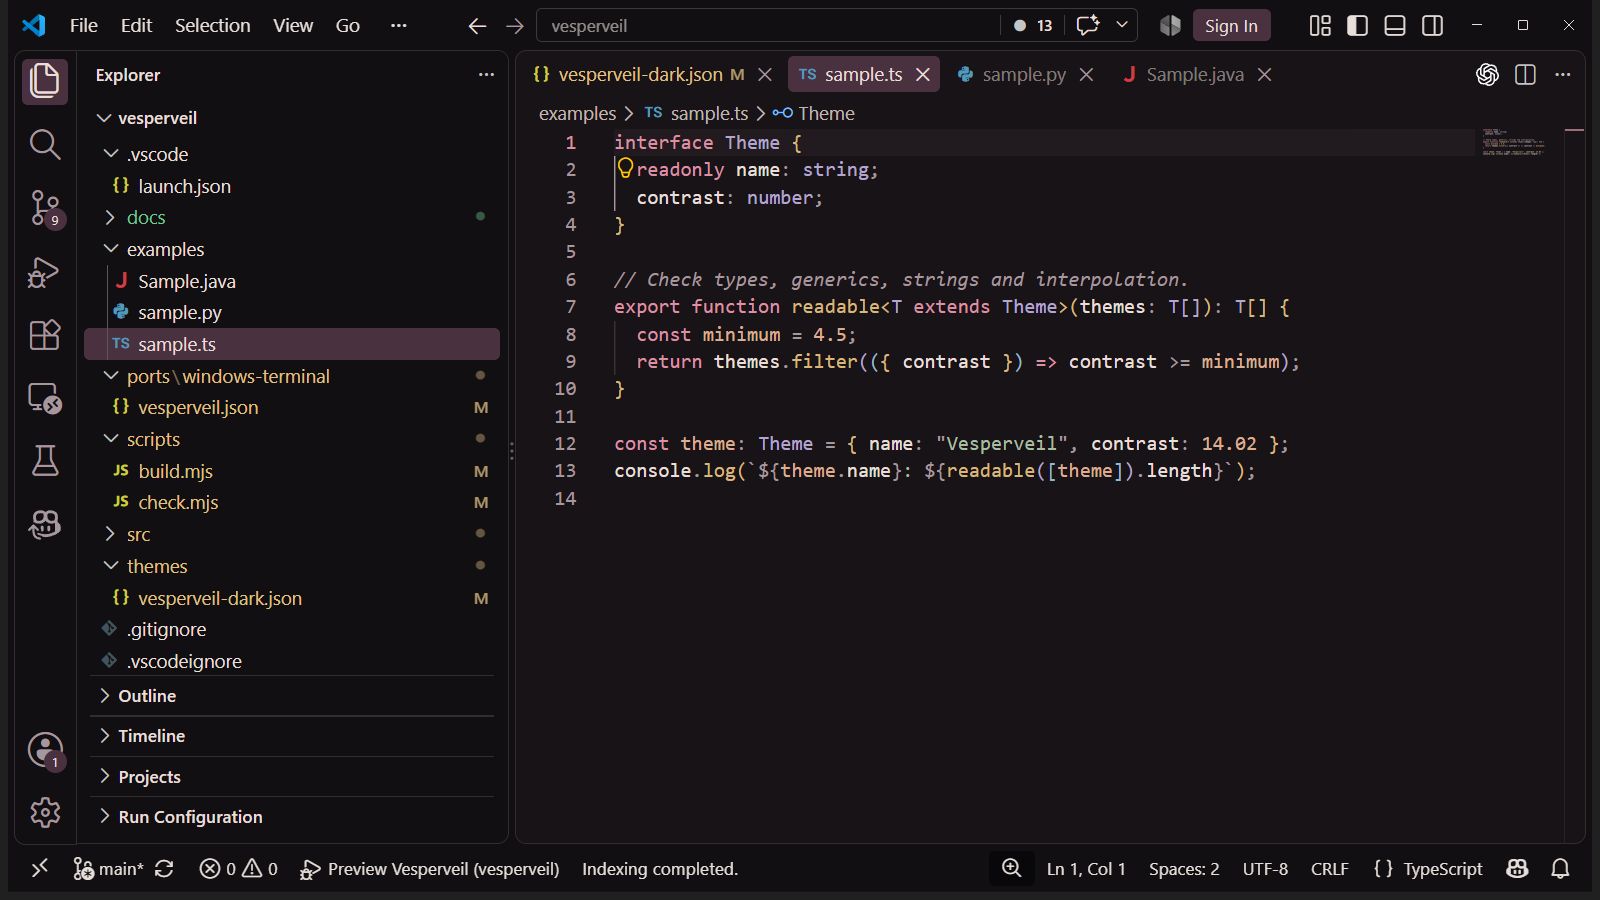The width and height of the screenshot is (1600, 900).
Task: Click the hexagon icon beside Sign In
Action: click(x=1170, y=26)
